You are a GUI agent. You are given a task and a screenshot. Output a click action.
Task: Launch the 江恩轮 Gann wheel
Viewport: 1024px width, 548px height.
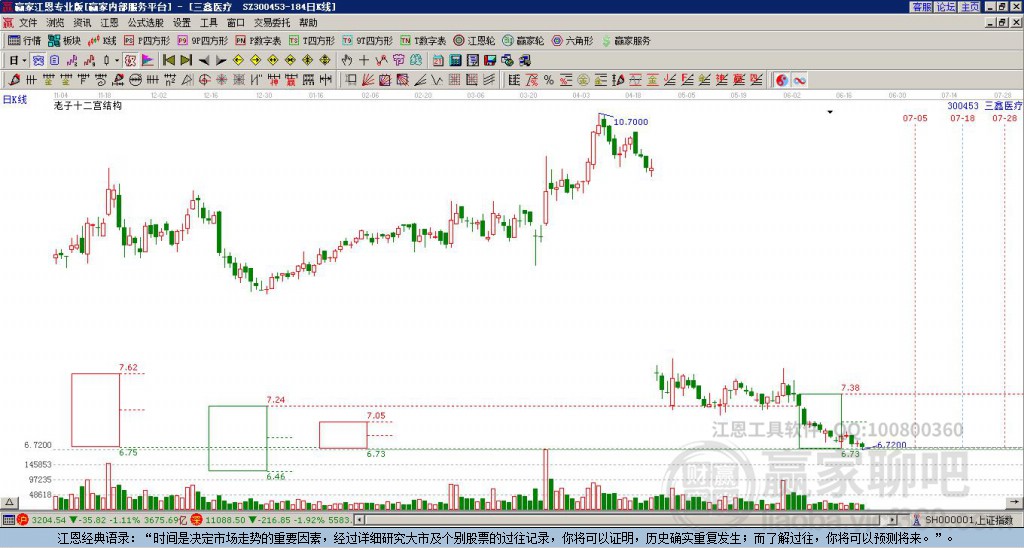pyautogui.click(x=474, y=40)
